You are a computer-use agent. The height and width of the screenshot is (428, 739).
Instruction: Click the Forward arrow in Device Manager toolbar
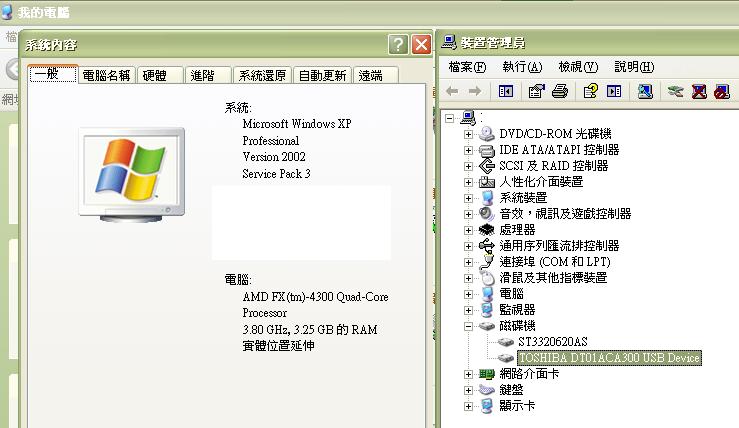[x=475, y=91]
